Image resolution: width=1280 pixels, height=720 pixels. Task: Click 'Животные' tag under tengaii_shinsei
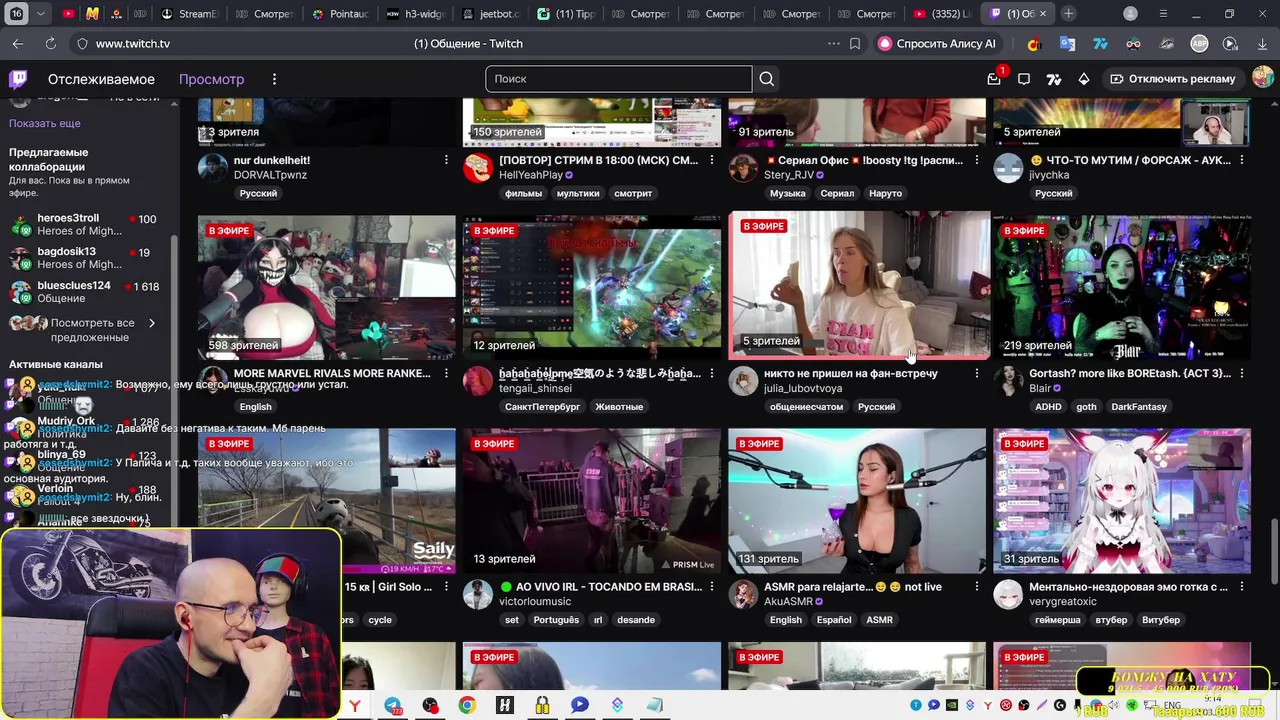pyautogui.click(x=619, y=407)
